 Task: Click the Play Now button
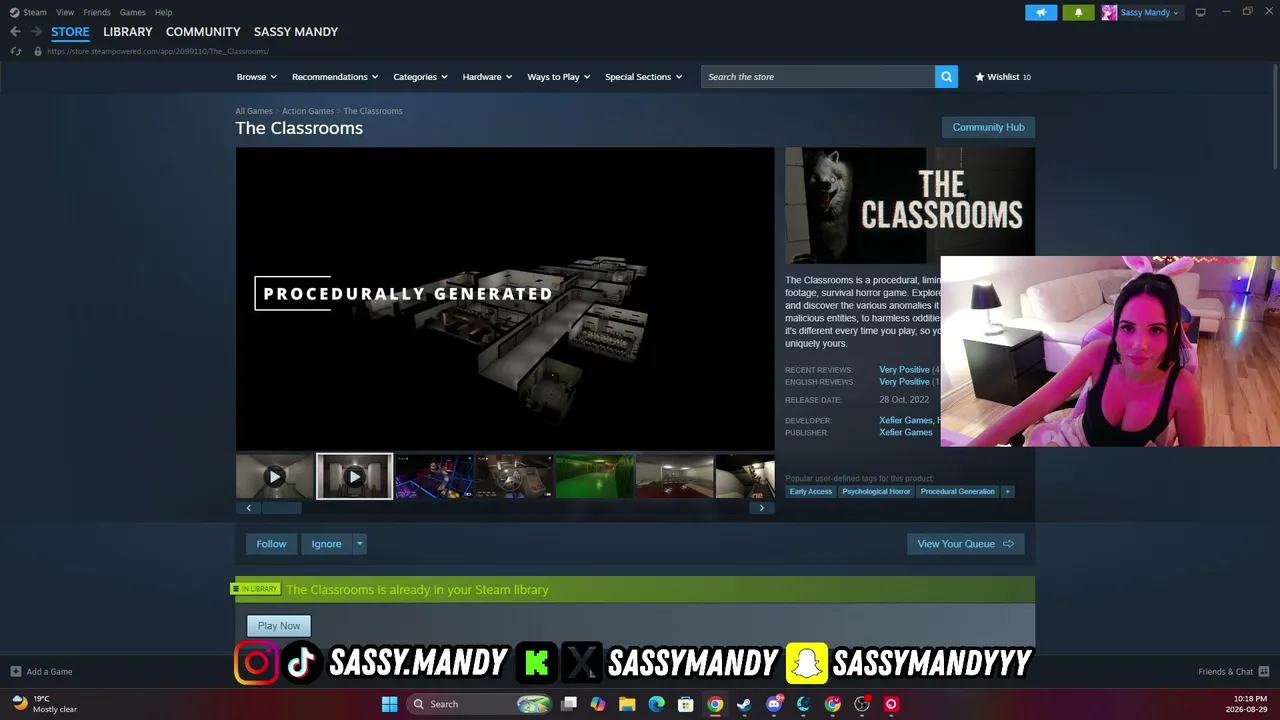[279, 626]
